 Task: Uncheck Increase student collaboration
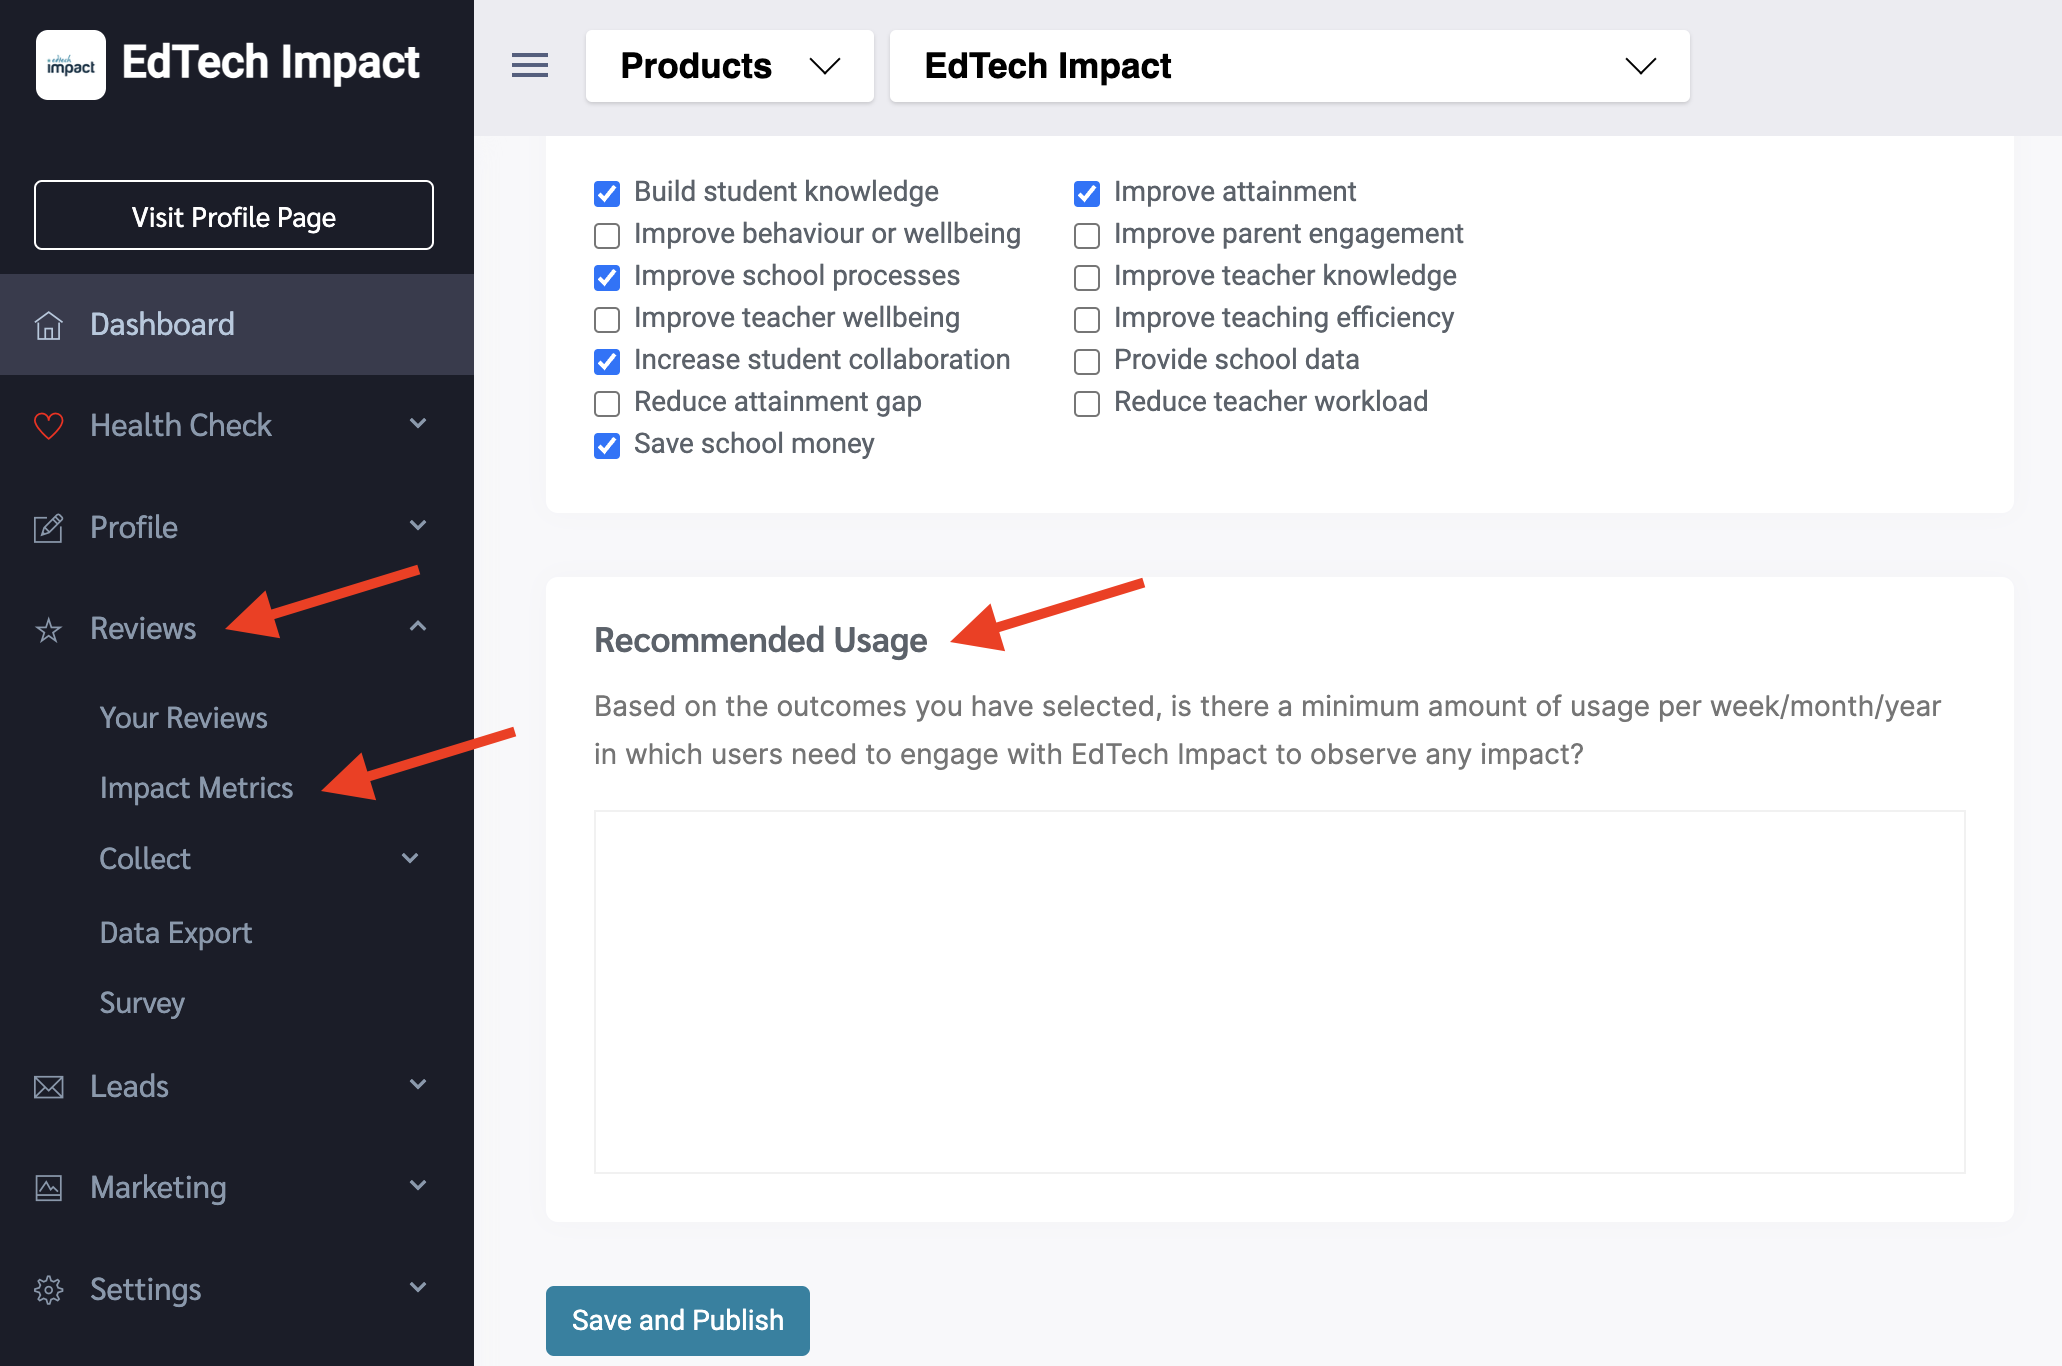607,361
